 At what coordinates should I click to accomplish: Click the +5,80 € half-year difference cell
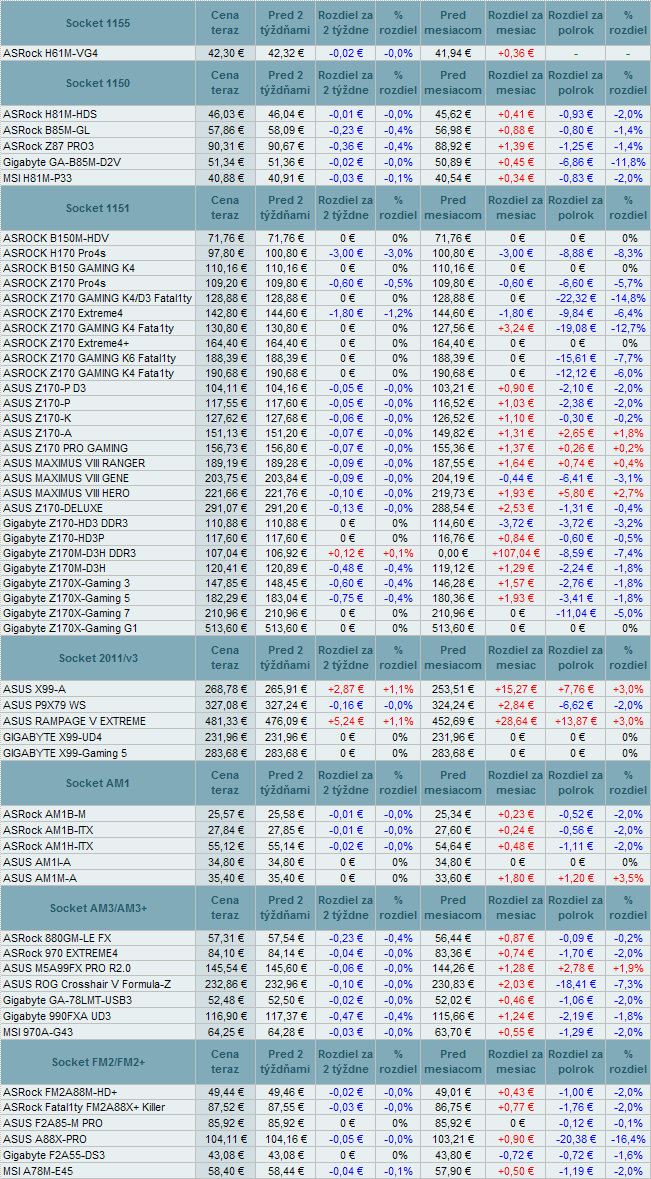tap(575, 493)
